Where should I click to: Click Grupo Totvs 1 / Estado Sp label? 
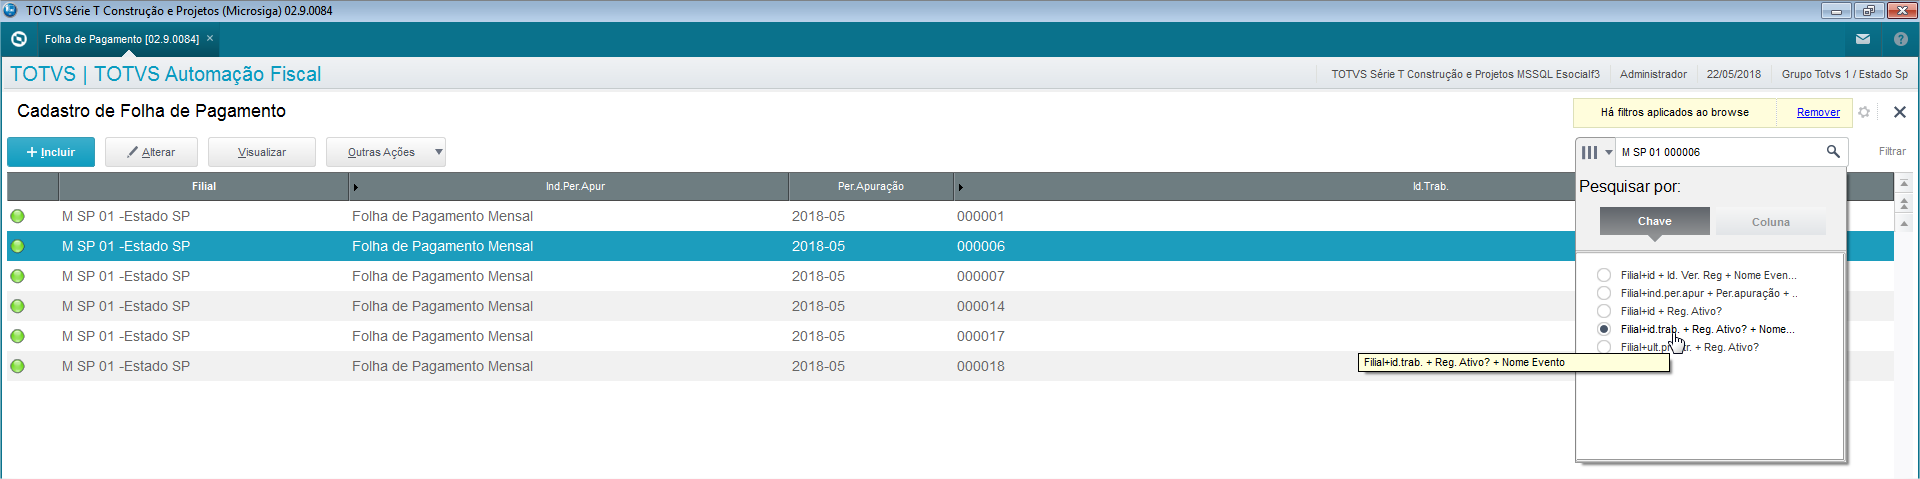[1844, 74]
